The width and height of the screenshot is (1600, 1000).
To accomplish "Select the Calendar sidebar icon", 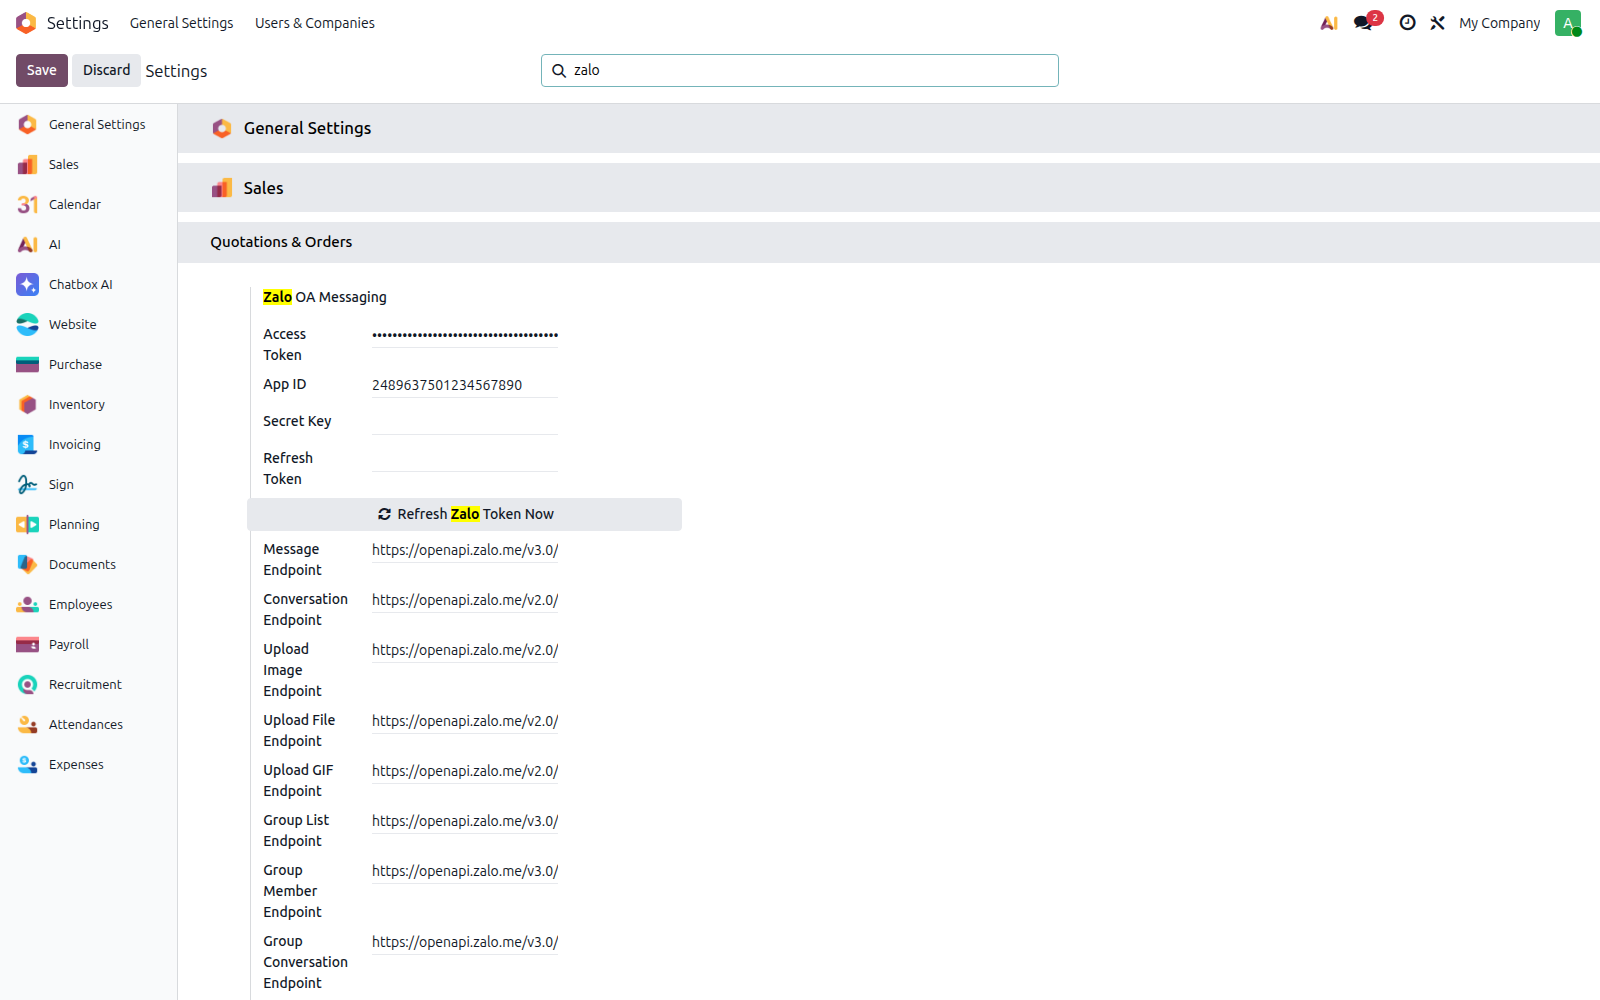I will [x=28, y=204].
